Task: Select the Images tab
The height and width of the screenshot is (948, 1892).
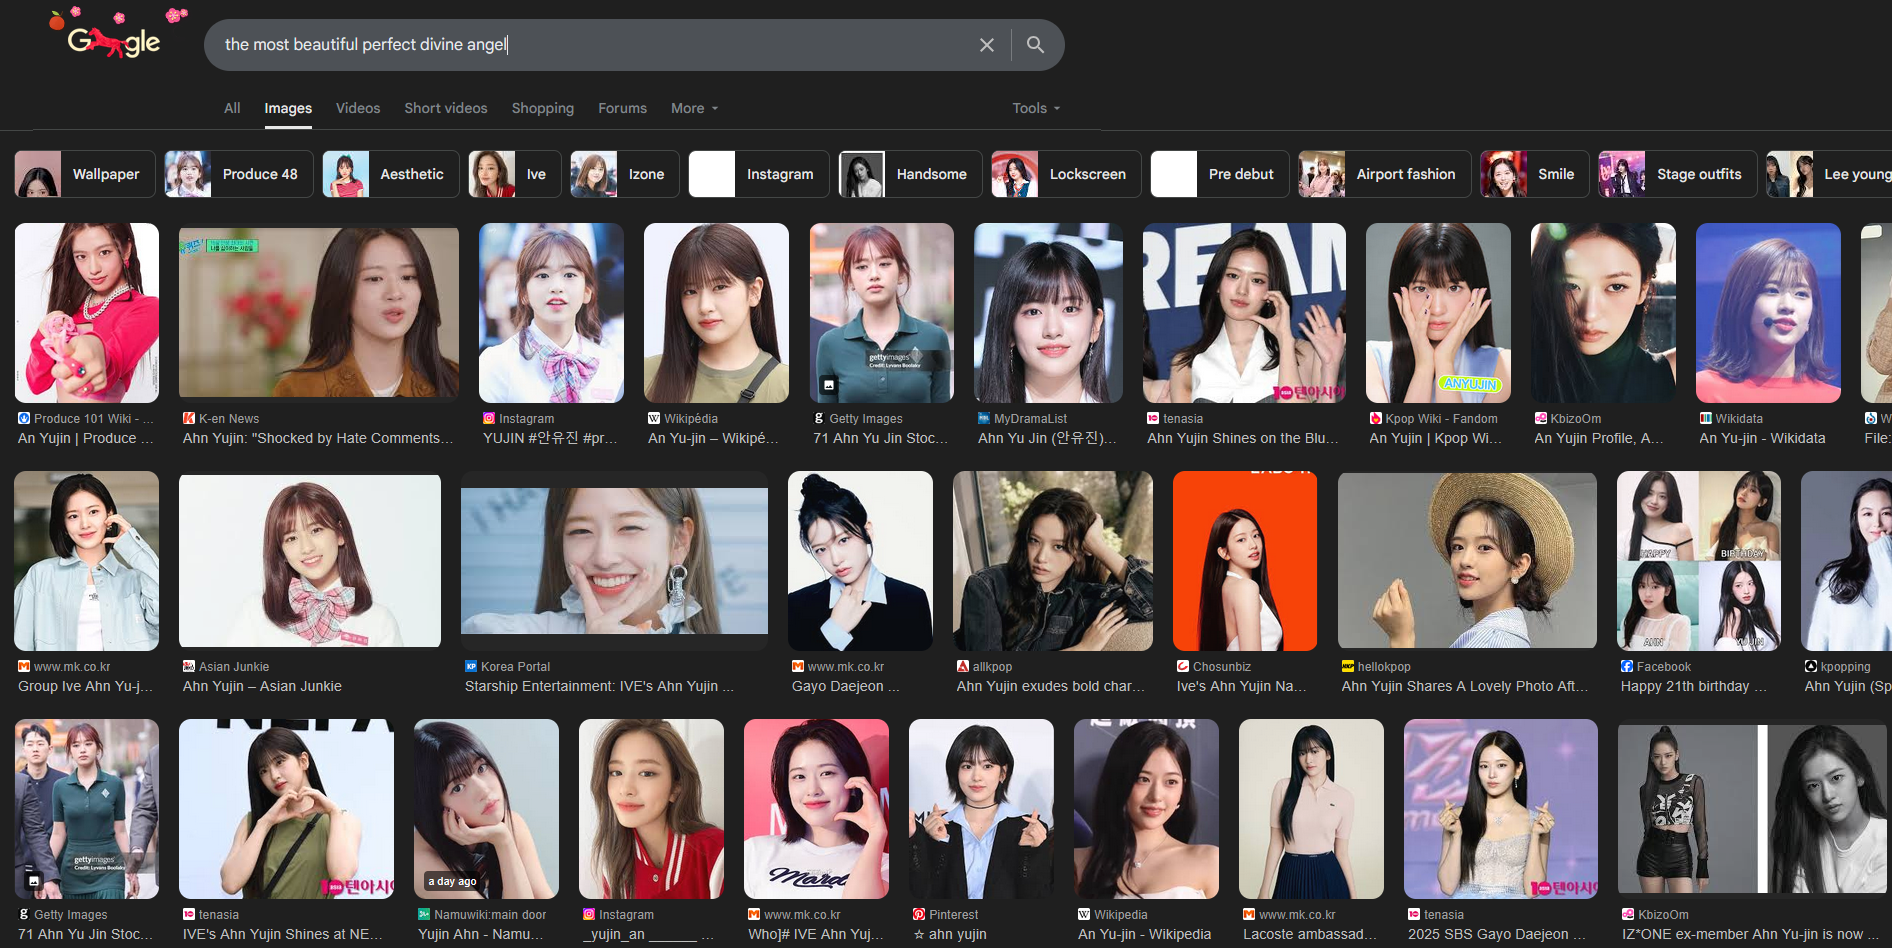Action: pyautogui.click(x=288, y=108)
